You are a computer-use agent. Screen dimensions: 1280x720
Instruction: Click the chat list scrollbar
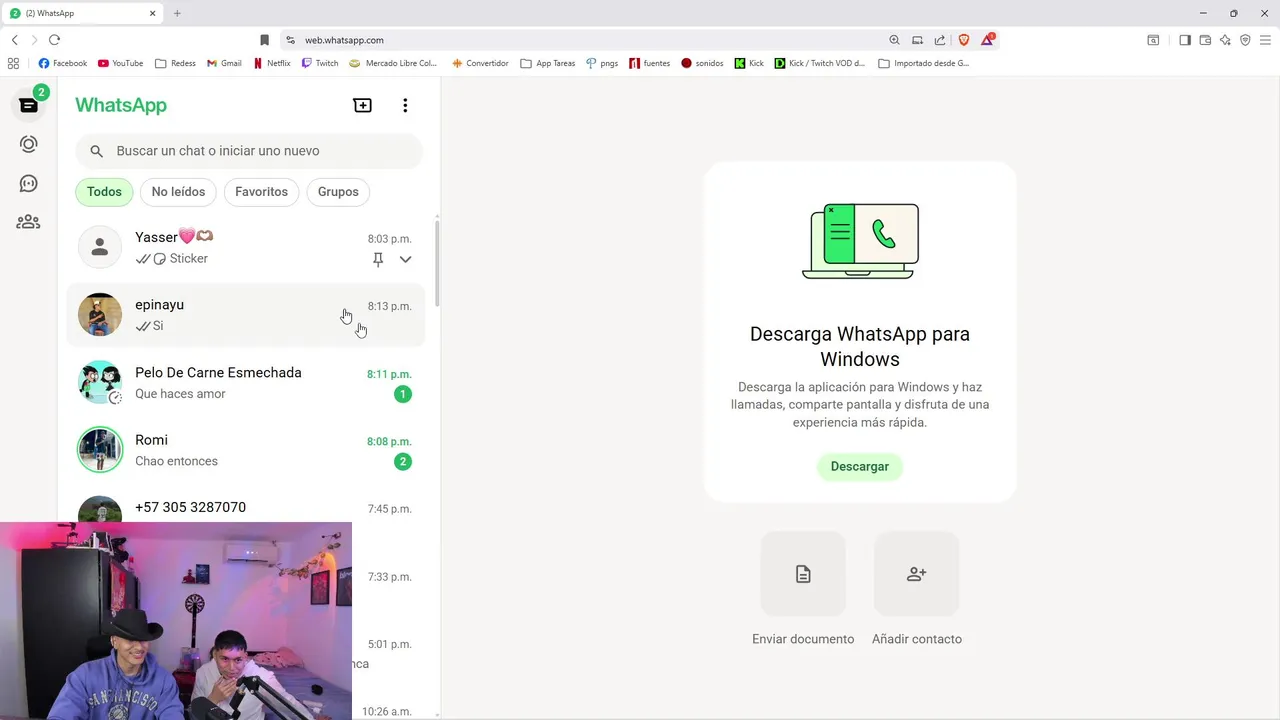point(437,263)
